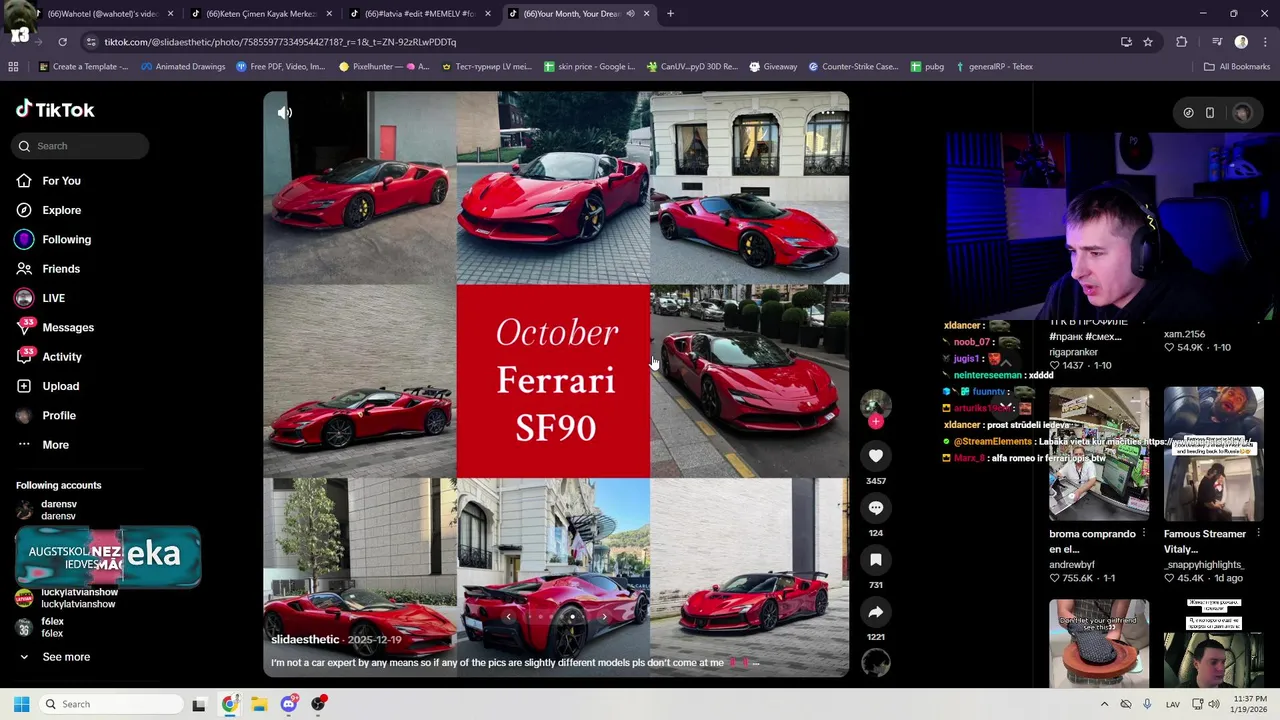Image resolution: width=1280 pixels, height=720 pixels.
Task: Mute the post audio with the speaker icon
Action: point(285,113)
